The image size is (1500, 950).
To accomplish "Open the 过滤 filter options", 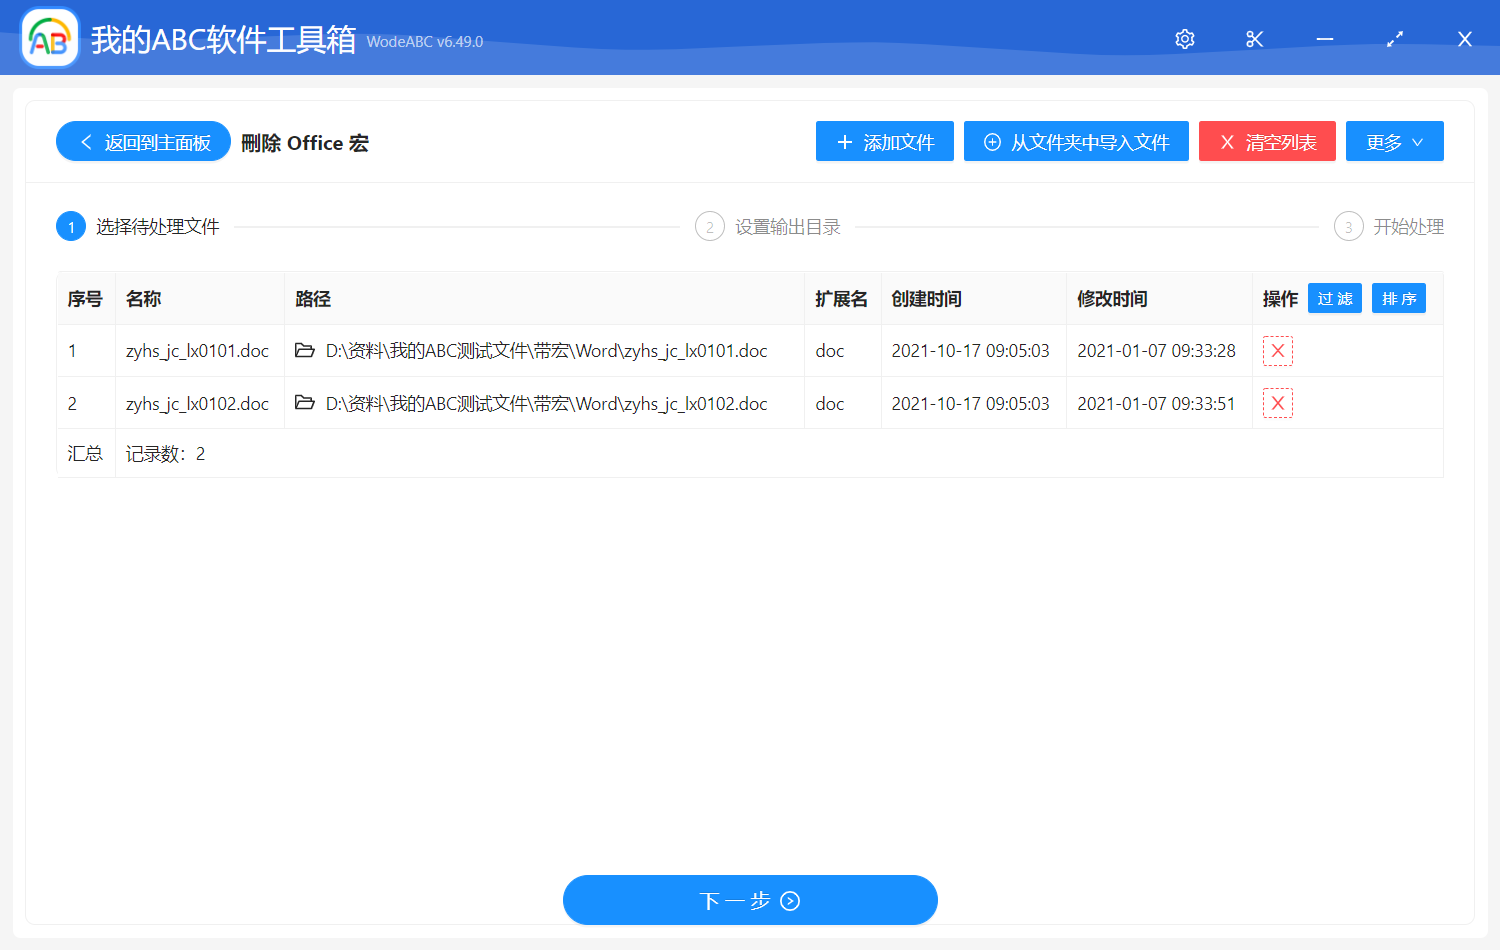I will pos(1334,299).
